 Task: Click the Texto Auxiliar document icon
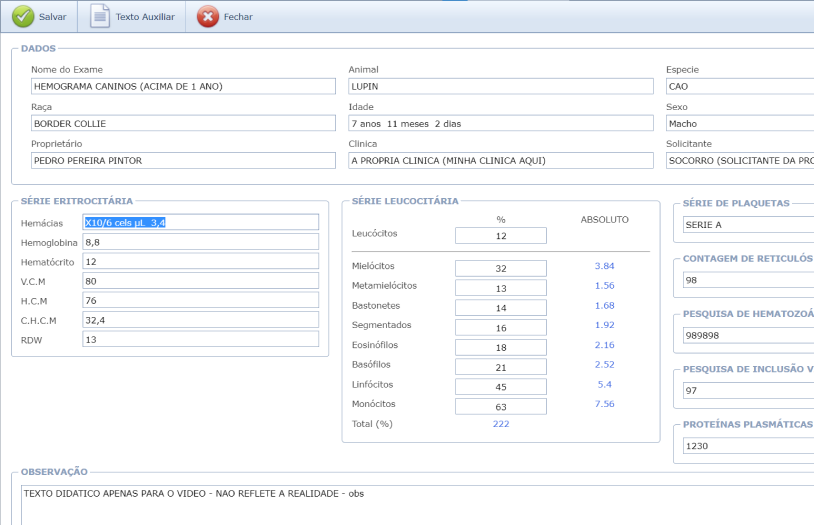(x=100, y=16)
